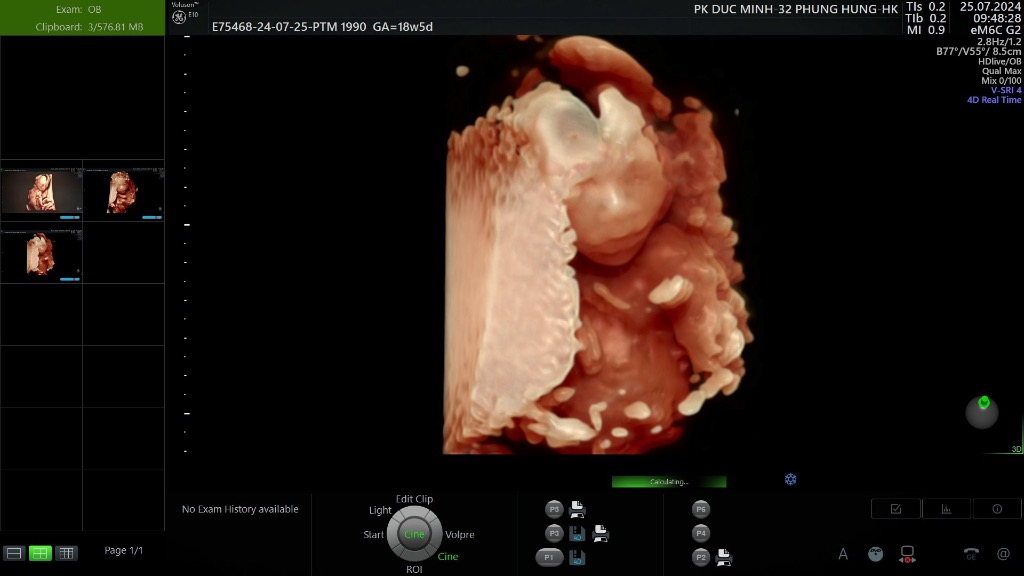Select the two-by-two clipboard grid layout
This screenshot has height=576, width=1024.
40,553
